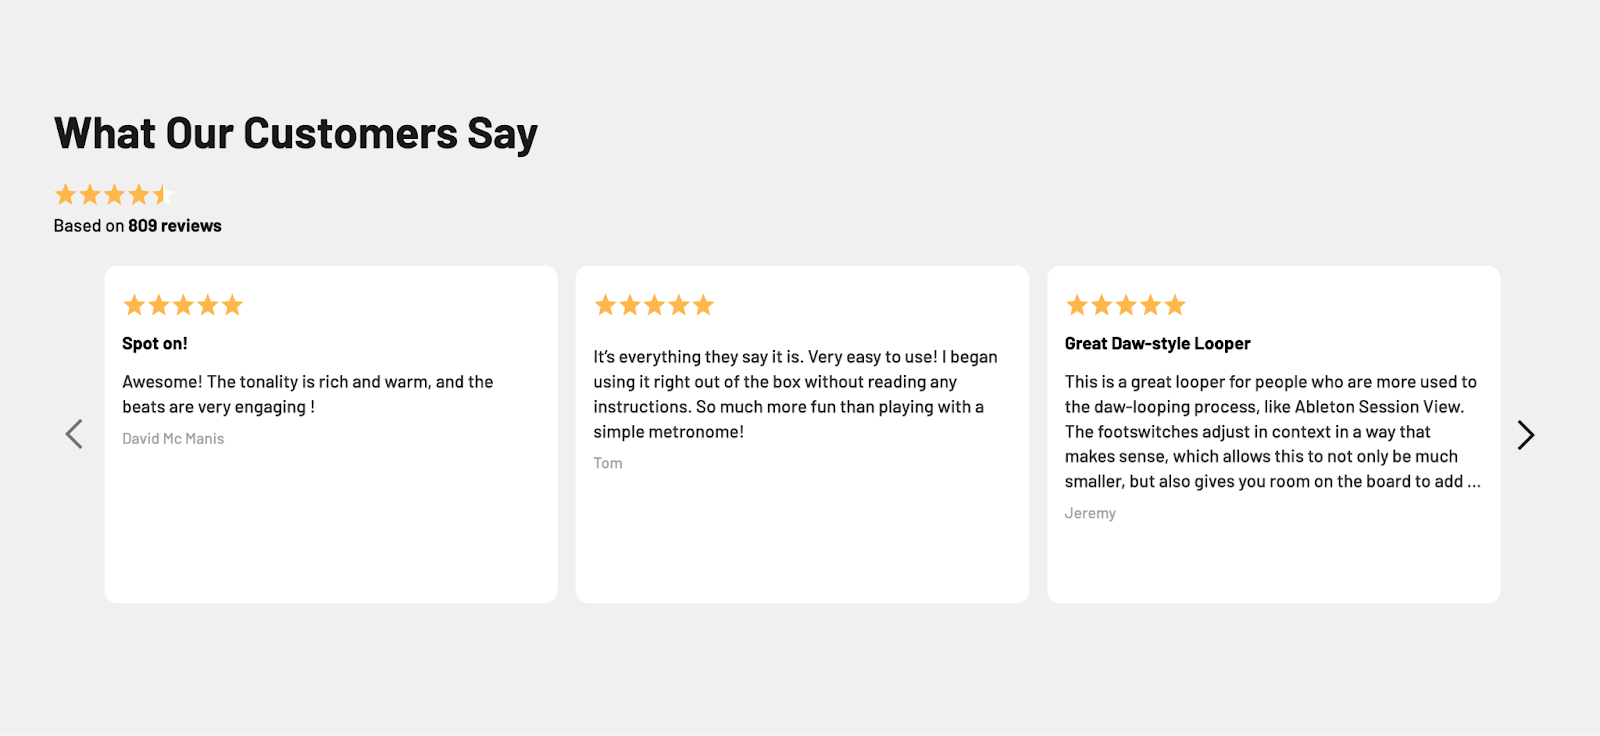
Task: Click reviewer name David Mc Manis
Action: [173, 439]
